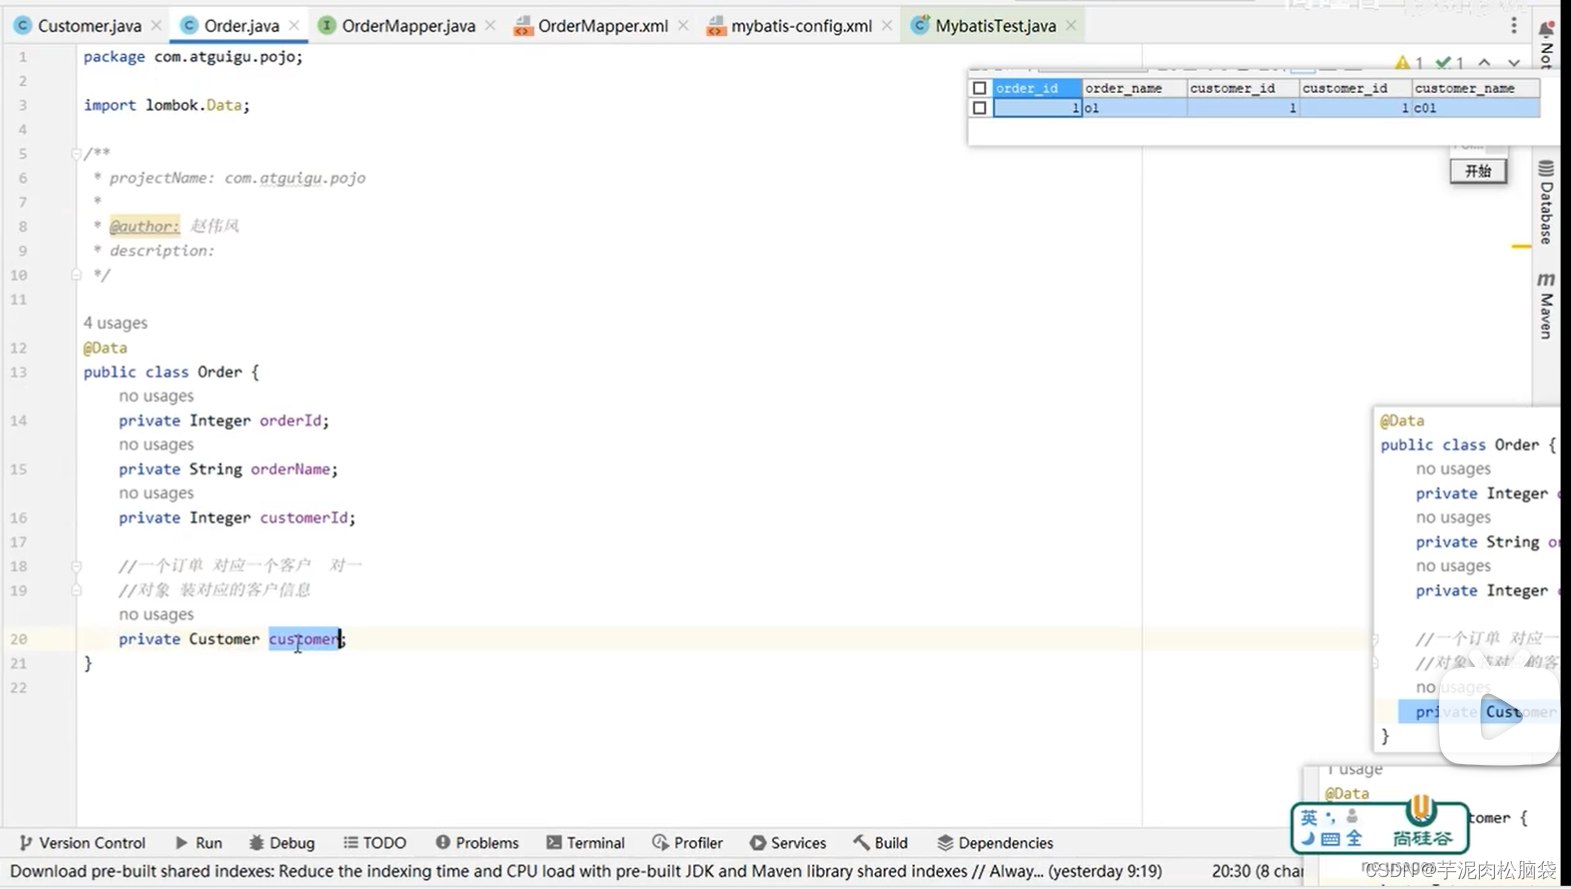Switch to mybatis-config.xml tab
The height and width of the screenshot is (889, 1571).
tap(801, 26)
